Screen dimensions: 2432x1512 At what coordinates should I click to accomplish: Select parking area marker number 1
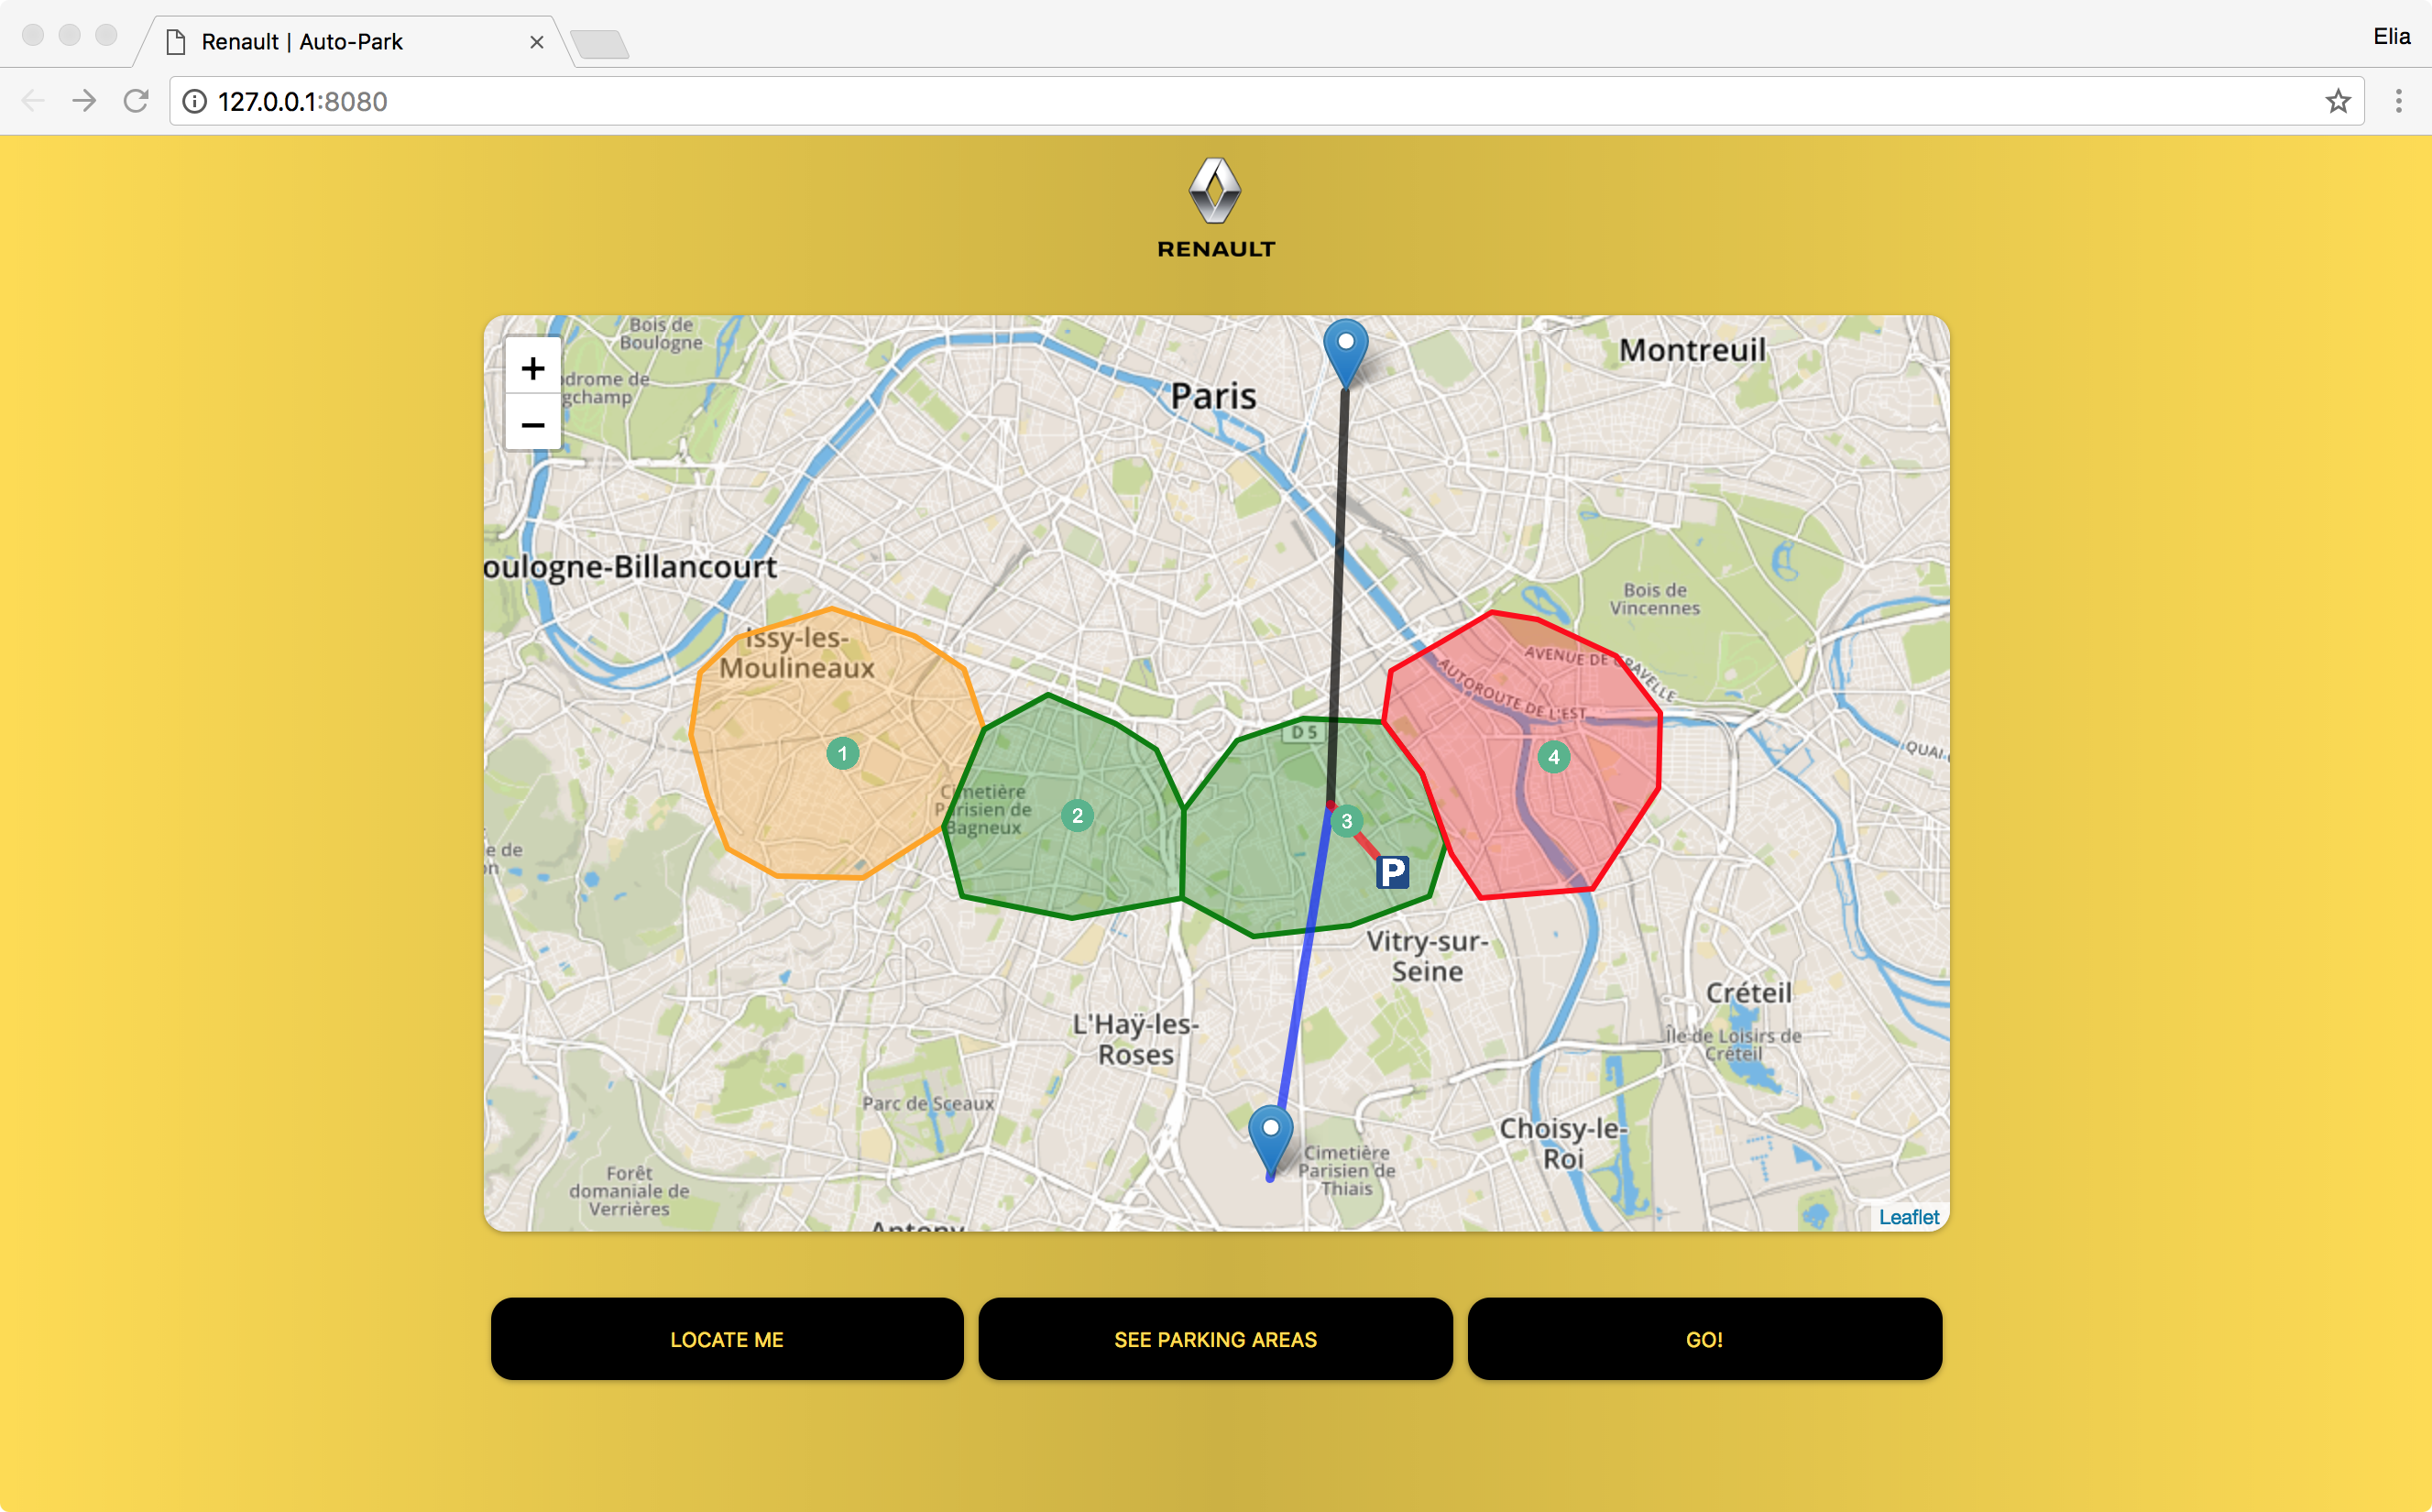pyautogui.click(x=842, y=753)
